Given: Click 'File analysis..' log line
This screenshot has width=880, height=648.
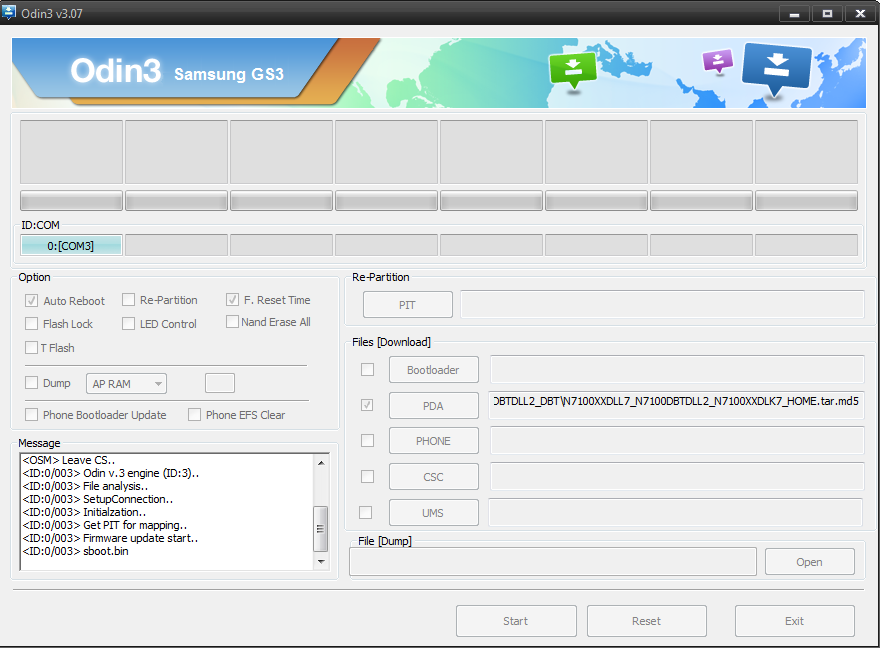Looking at the screenshot, I should pos(85,486).
